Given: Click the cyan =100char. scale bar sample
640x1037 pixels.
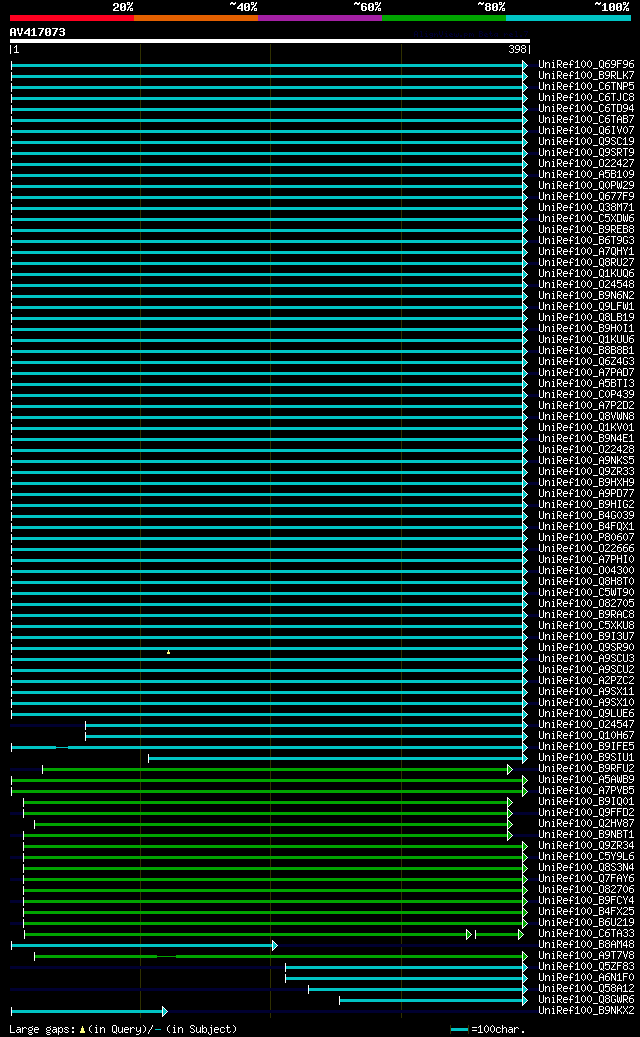Looking at the screenshot, I should click(x=460, y=1030).
